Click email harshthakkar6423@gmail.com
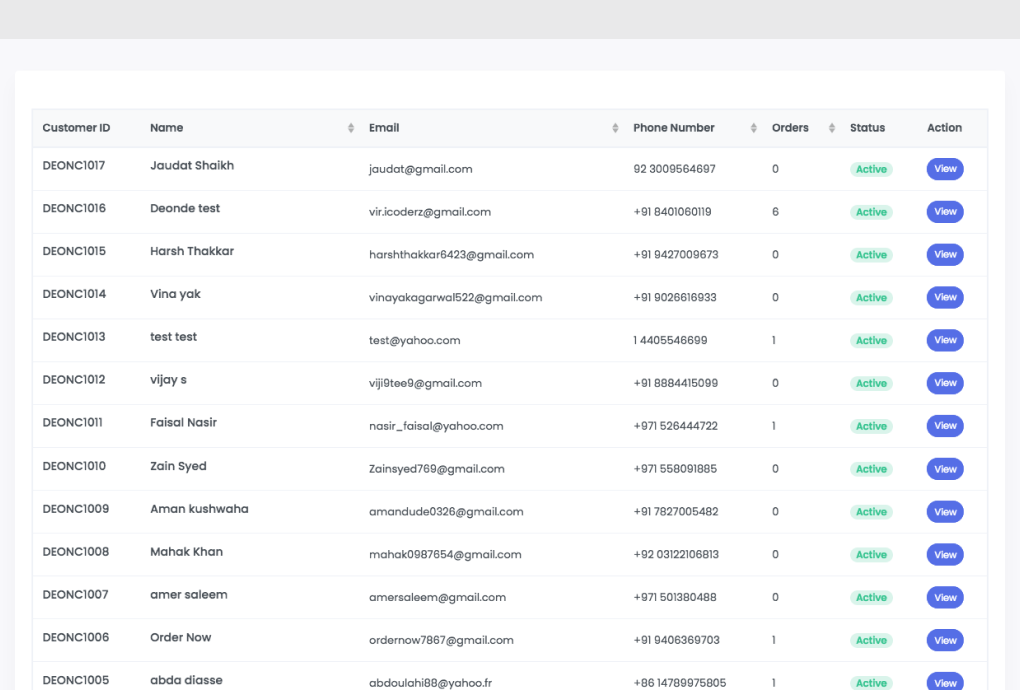1021x690 pixels. coord(451,255)
